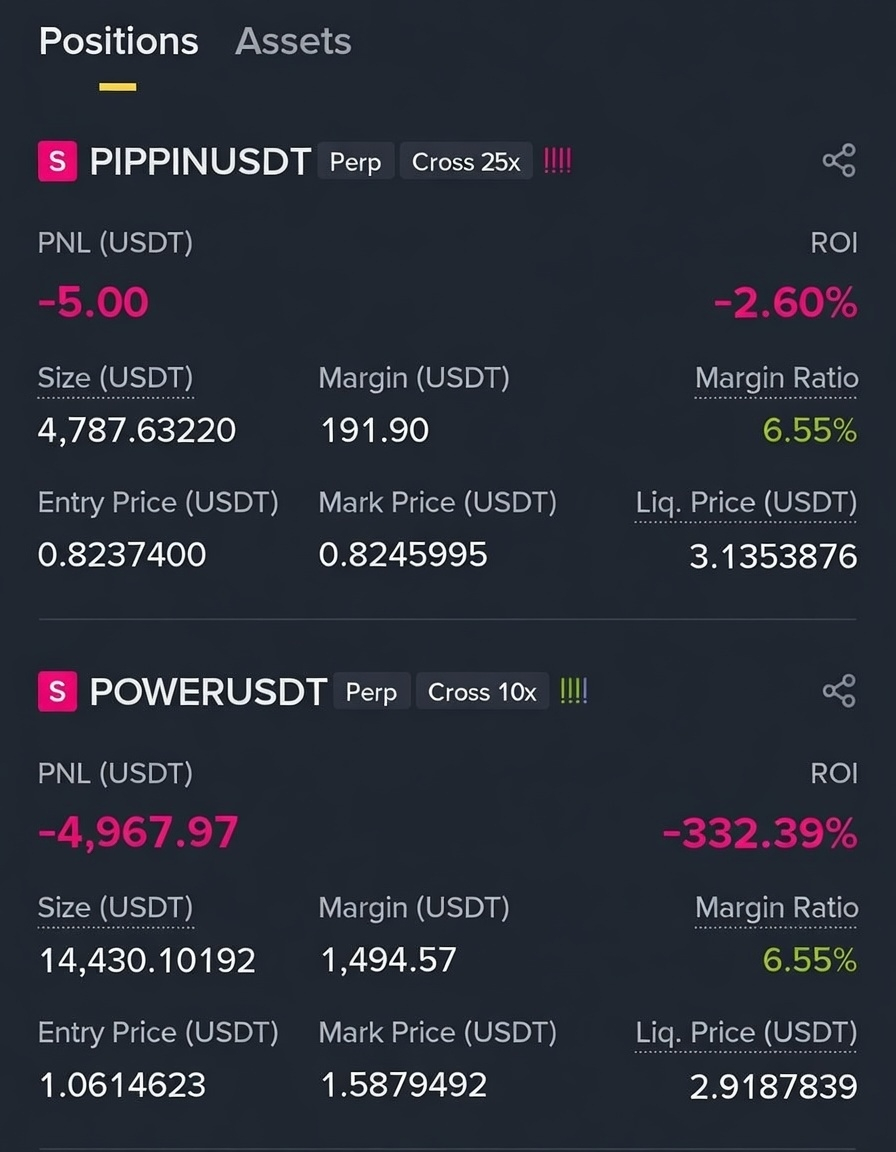The width and height of the screenshot is (896, 1152).
Task: Tap the Margin Ratio label under PIPPINUSDT
Action: pos(776,378)
